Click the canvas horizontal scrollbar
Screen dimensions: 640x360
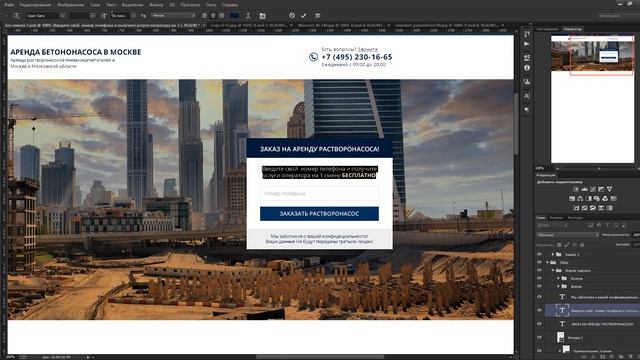(x=320, y=357)
